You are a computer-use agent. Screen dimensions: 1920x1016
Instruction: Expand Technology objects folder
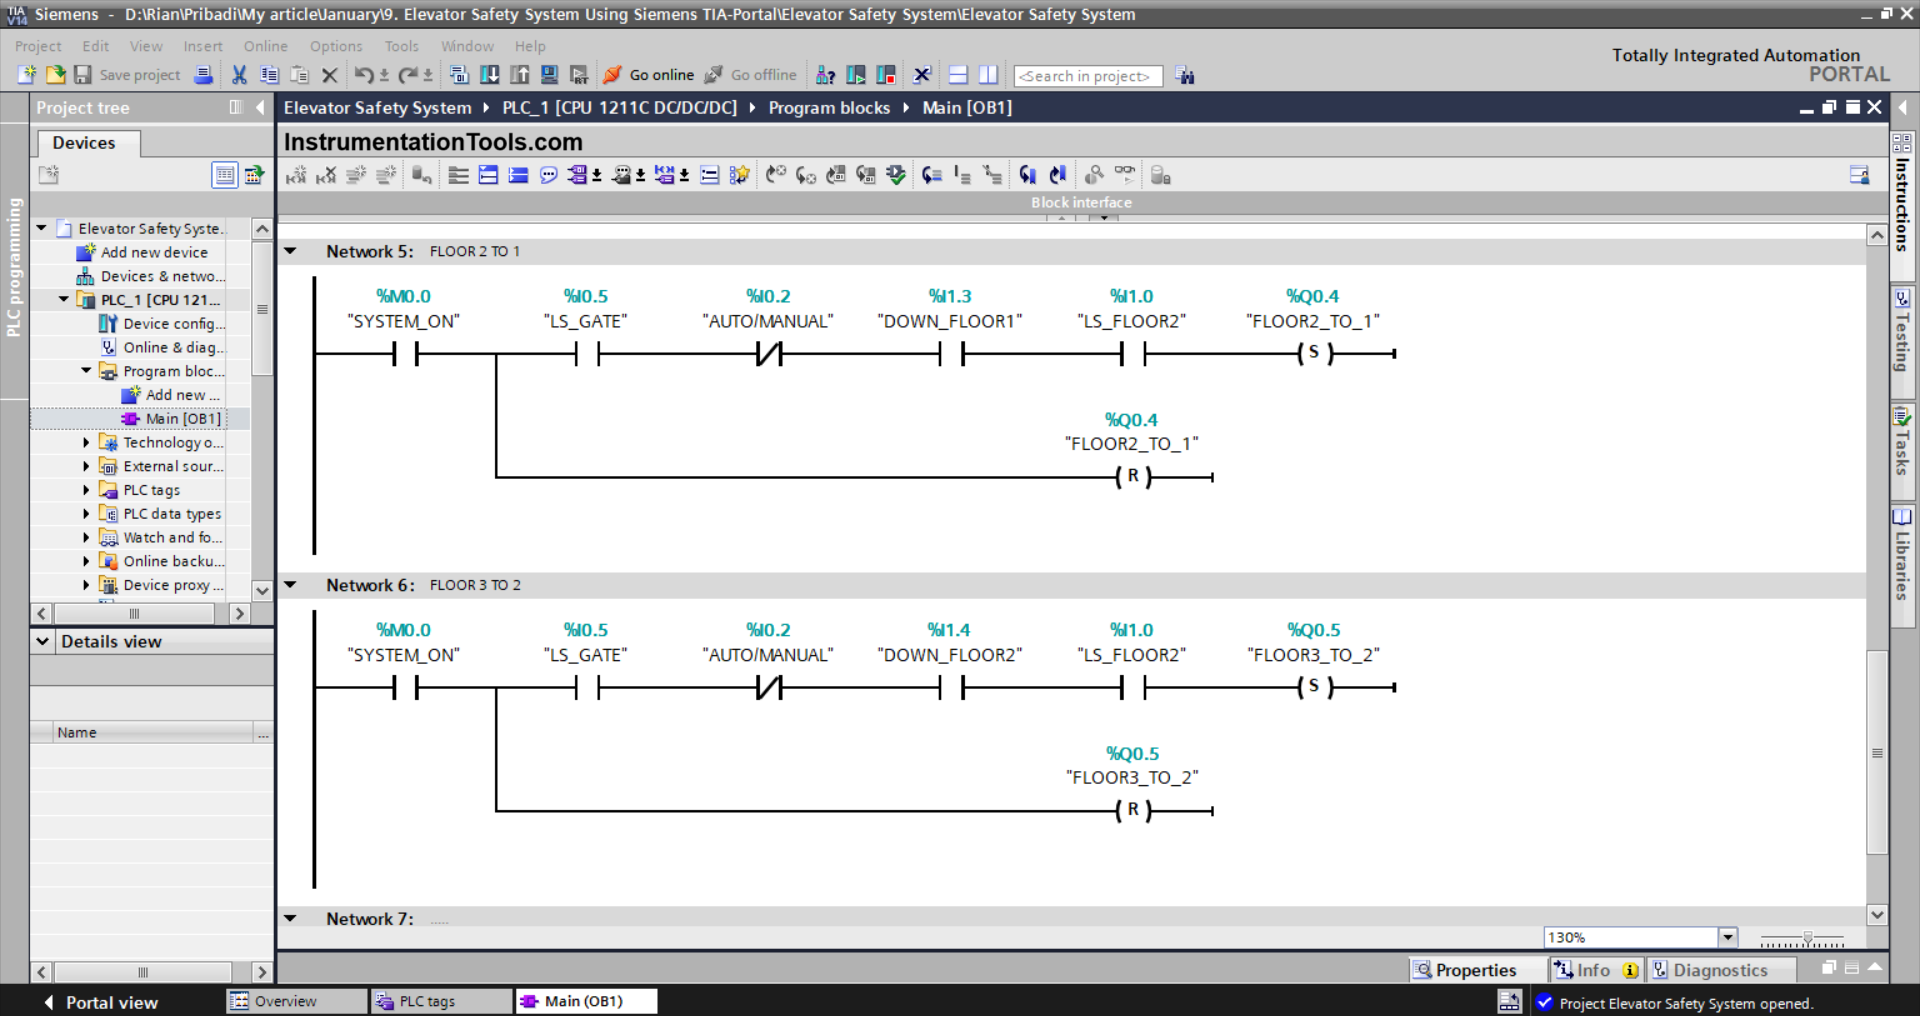[x=86, y=442]
